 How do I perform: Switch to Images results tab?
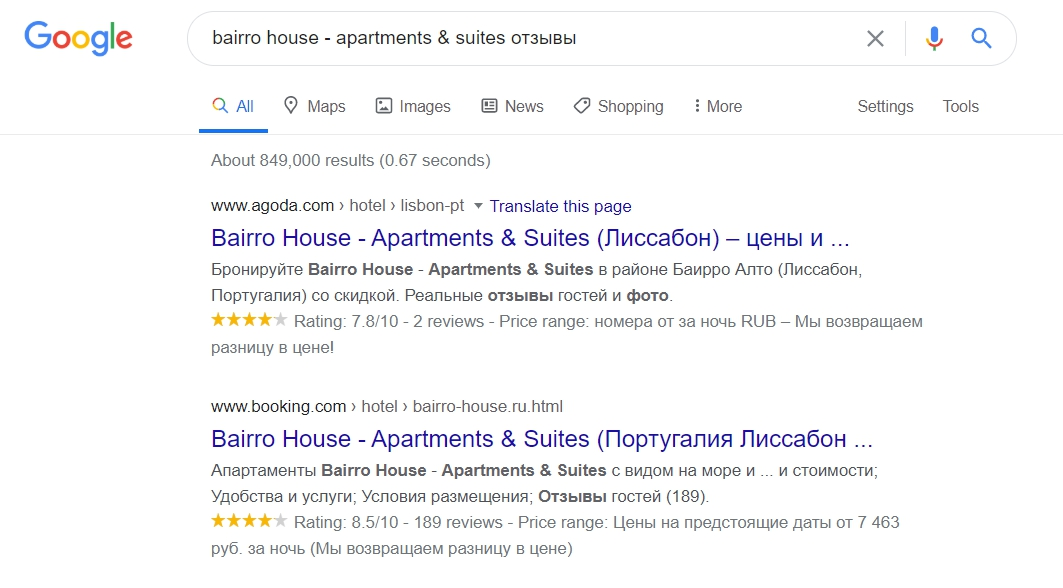413,107
